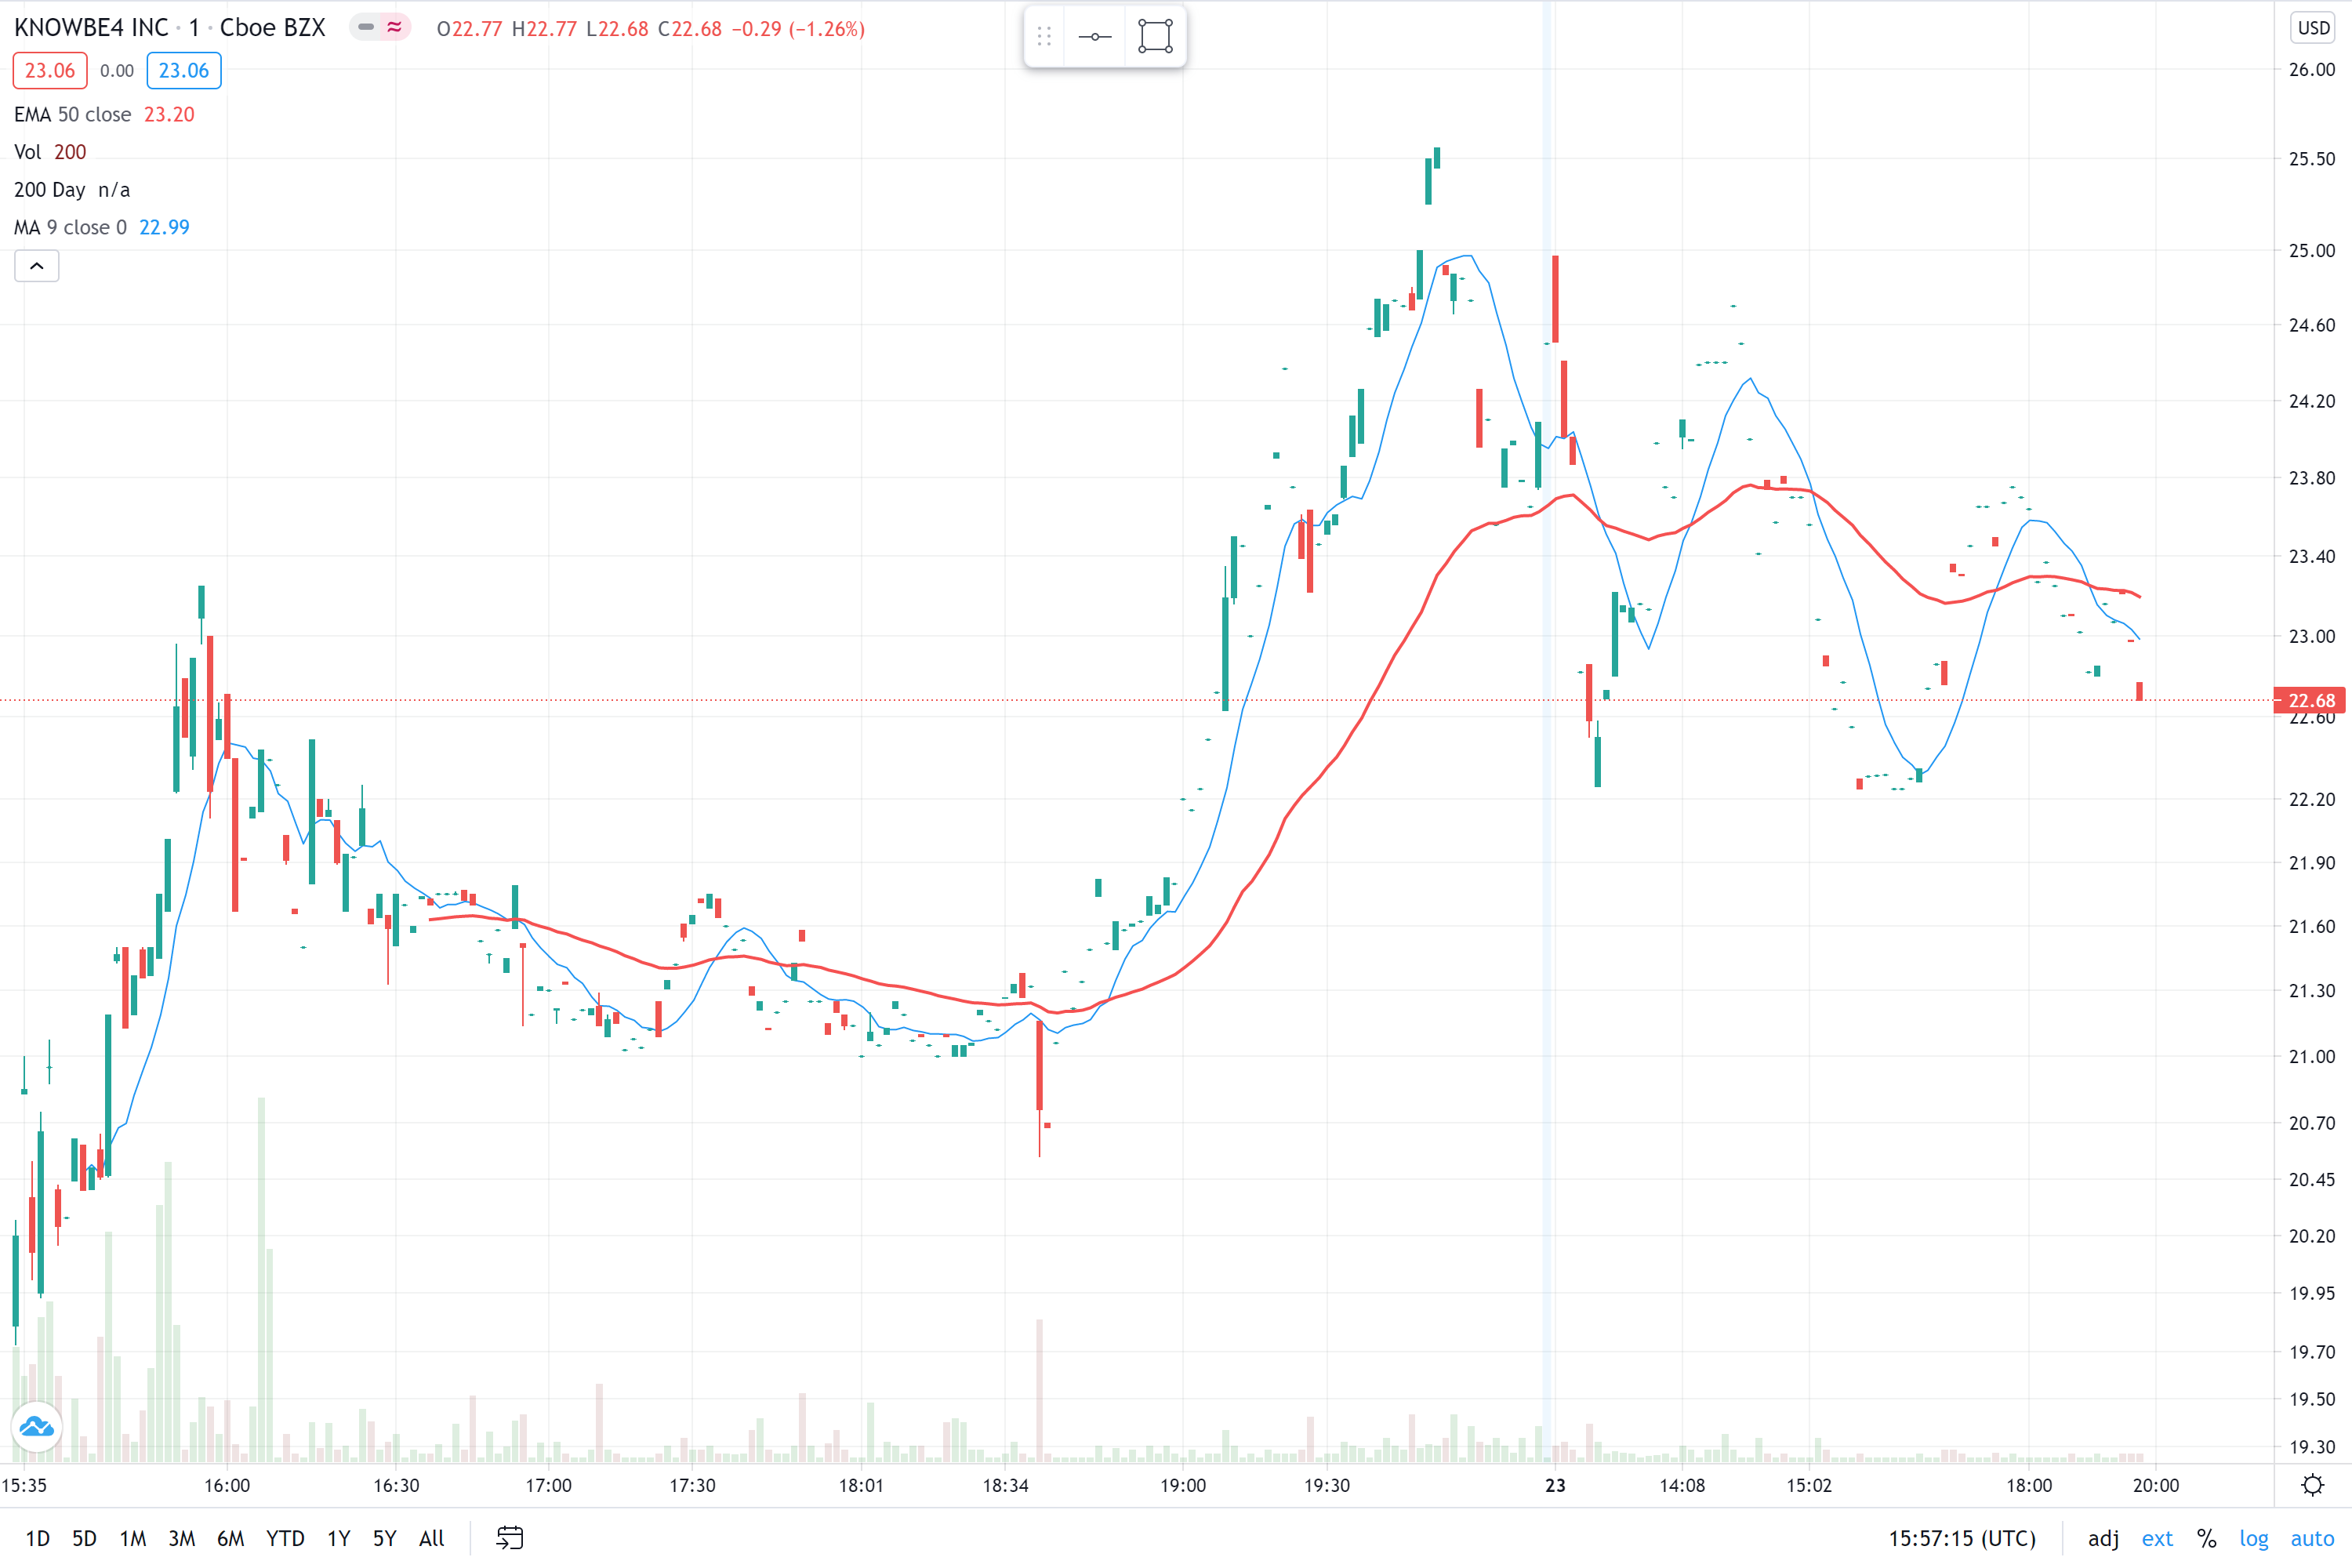Screen dimensions: 2352x1568
Task: Click the red 23.06 sell price button
Action: (x=50, y=71)
